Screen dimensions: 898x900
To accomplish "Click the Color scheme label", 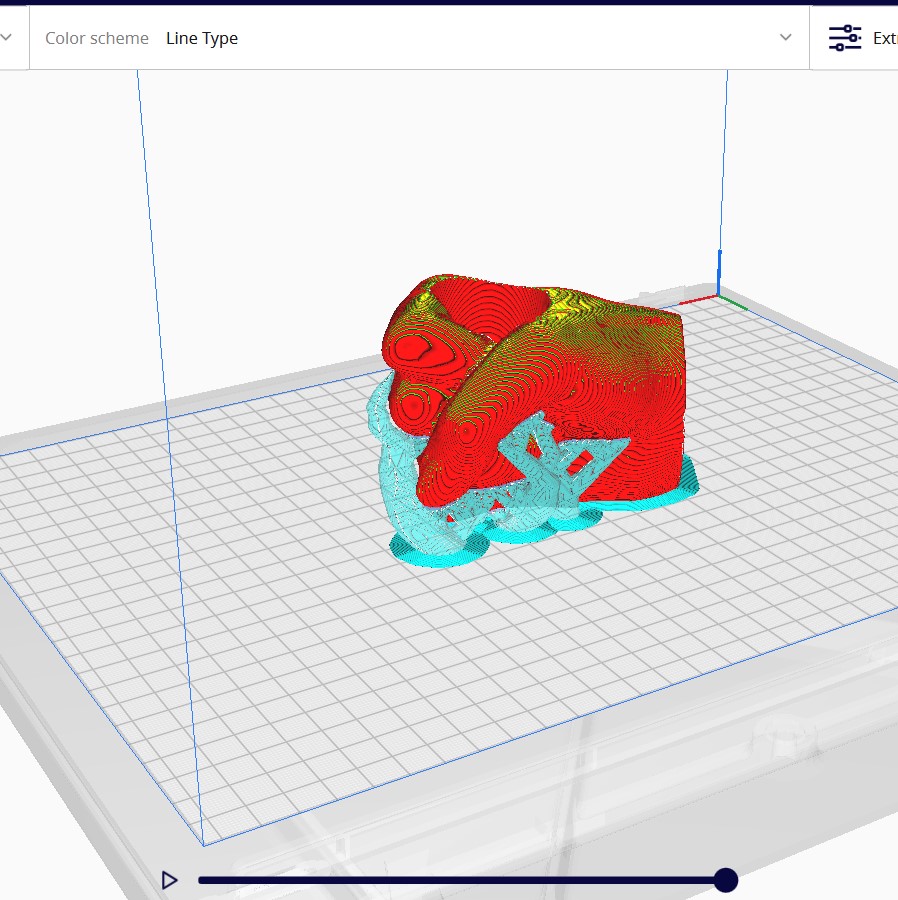I will coord(97,38).
